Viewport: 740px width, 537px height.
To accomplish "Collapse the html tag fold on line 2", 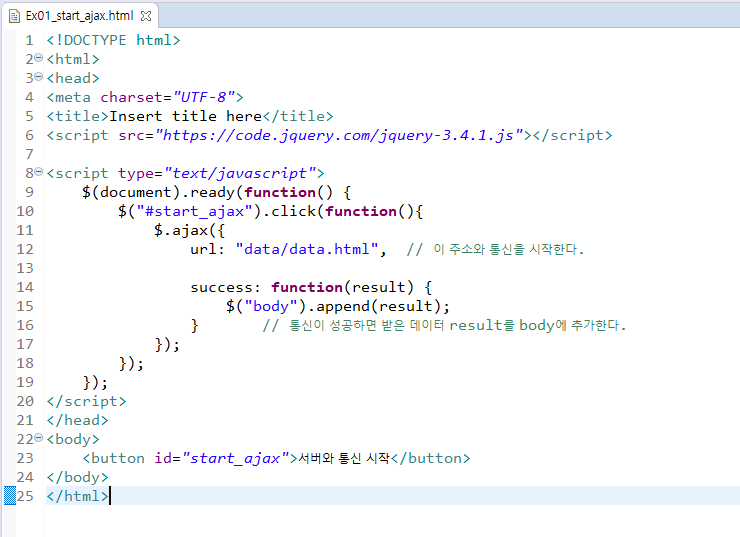I will [39, 58].
